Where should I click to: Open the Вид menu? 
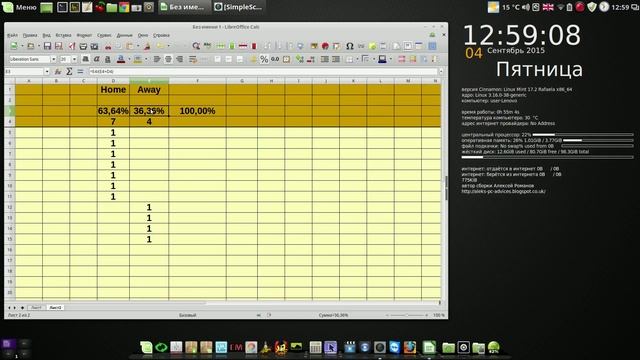[47, 35]
